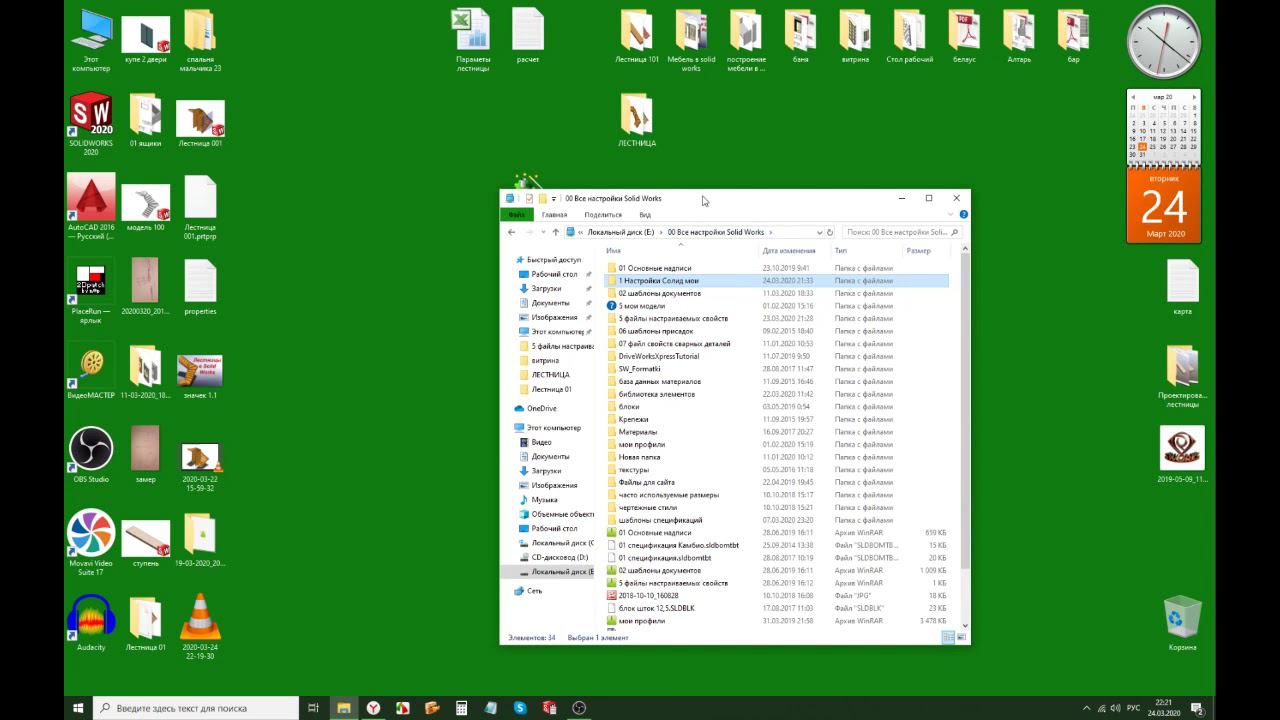Screen dimensions: 1280x720
Task: Click Локальный диск (E:) in address breadcrumb
Action: (620, 232)
